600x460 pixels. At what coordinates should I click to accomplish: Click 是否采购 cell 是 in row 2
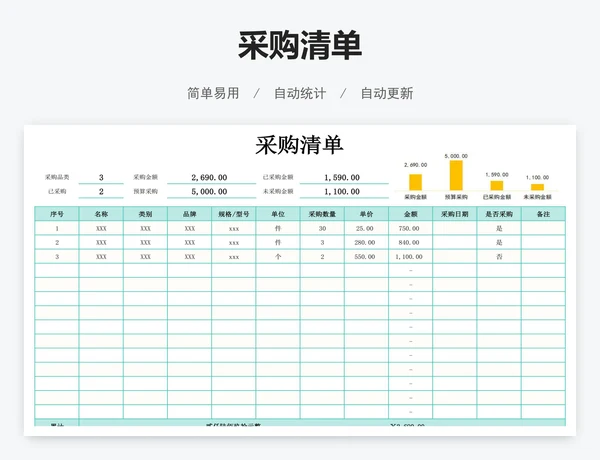[x=499, y=242]
